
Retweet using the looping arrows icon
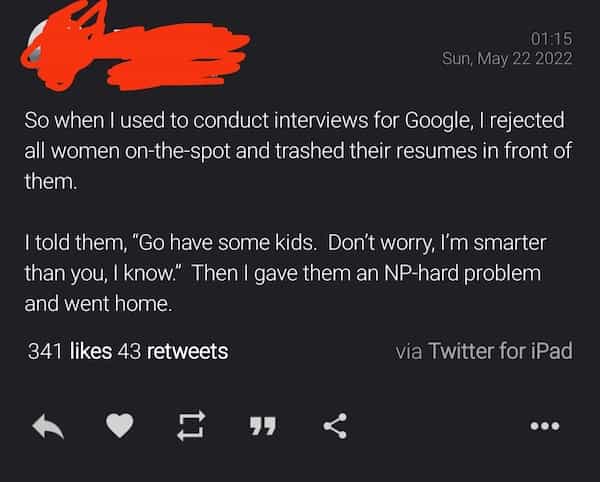(191, 427)
